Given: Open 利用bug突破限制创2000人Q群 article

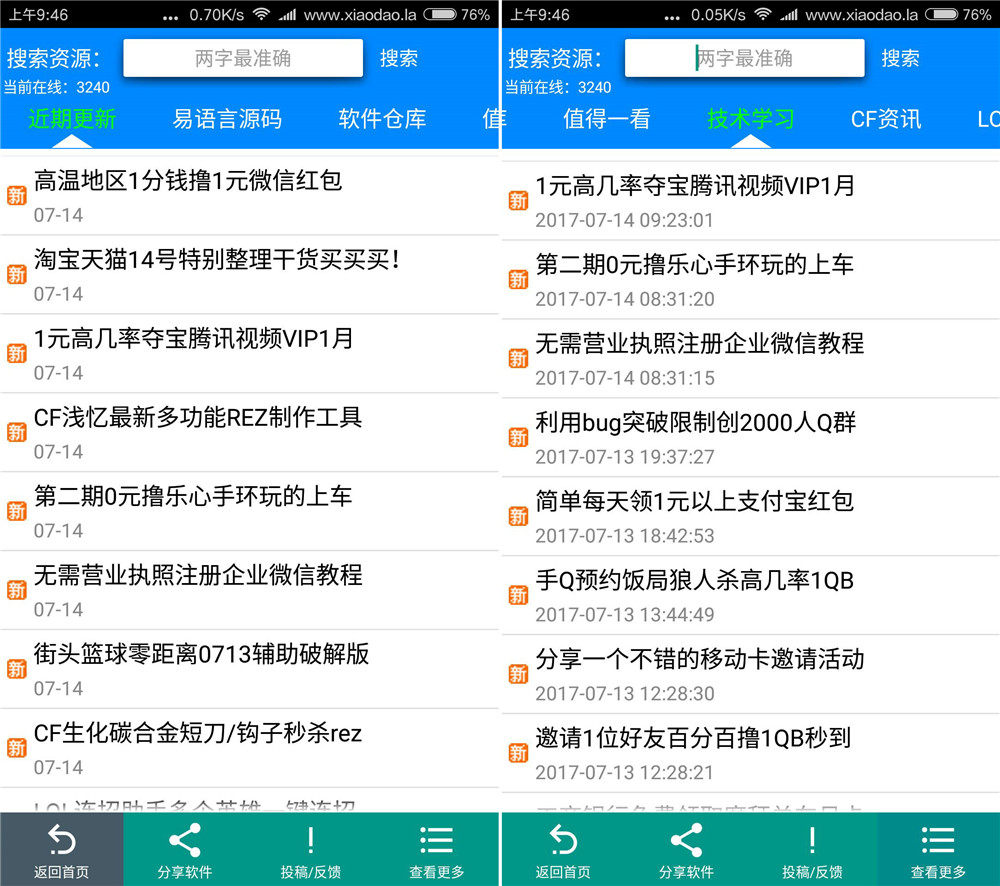Looking at the screenshot, I should click(x=751, y=438).
